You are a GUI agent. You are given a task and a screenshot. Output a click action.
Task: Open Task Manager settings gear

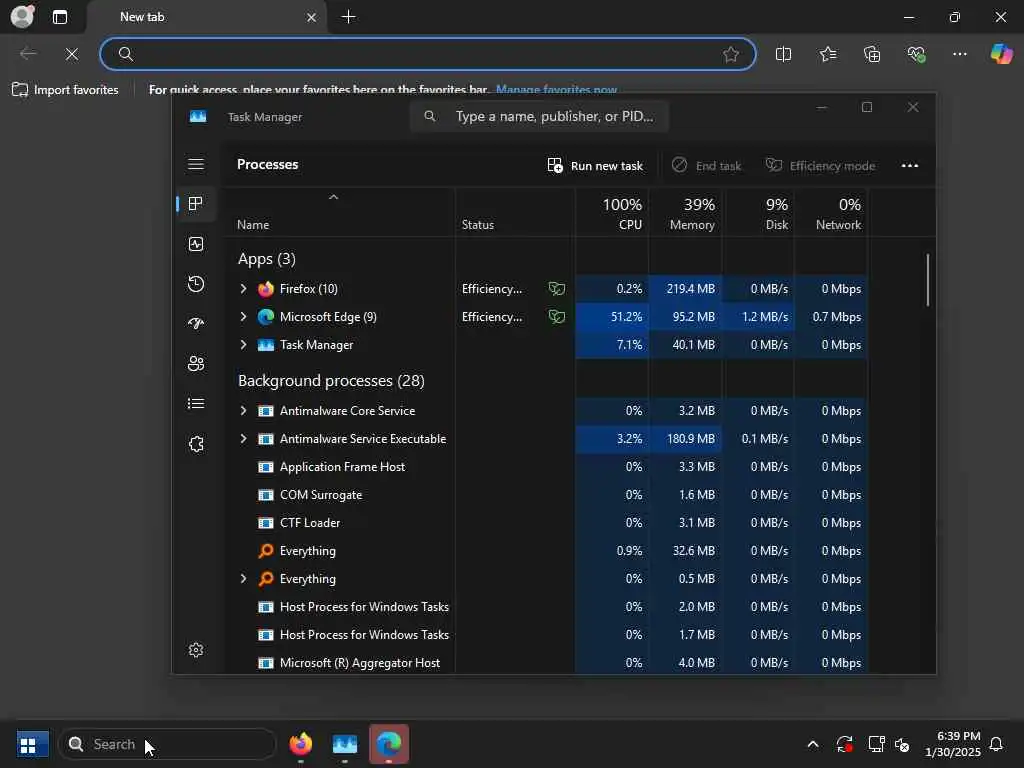pyautogui.click(x=196, y=650)
